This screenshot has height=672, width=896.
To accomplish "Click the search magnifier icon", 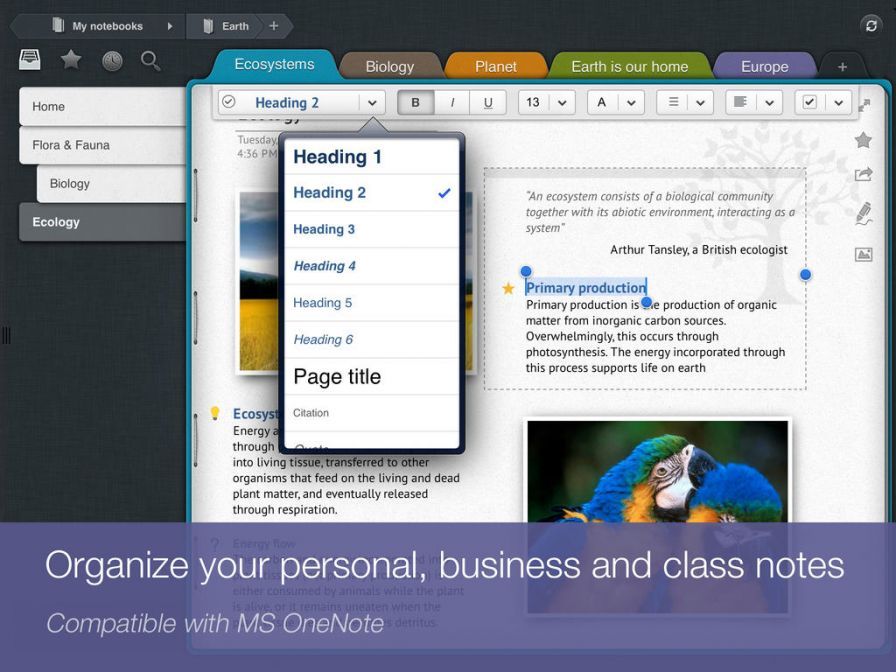I will [151, 61].
